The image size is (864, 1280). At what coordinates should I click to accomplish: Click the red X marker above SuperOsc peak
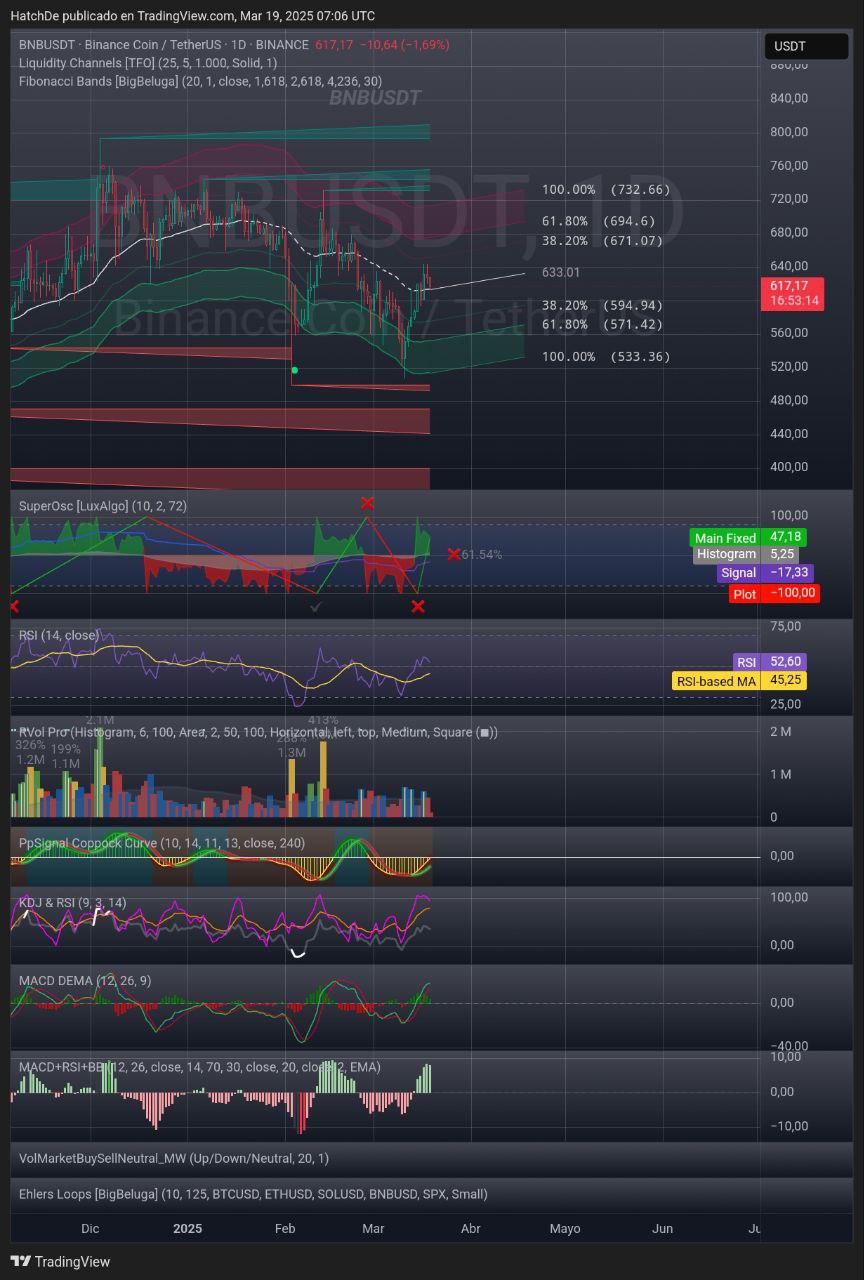click(367, 503)
